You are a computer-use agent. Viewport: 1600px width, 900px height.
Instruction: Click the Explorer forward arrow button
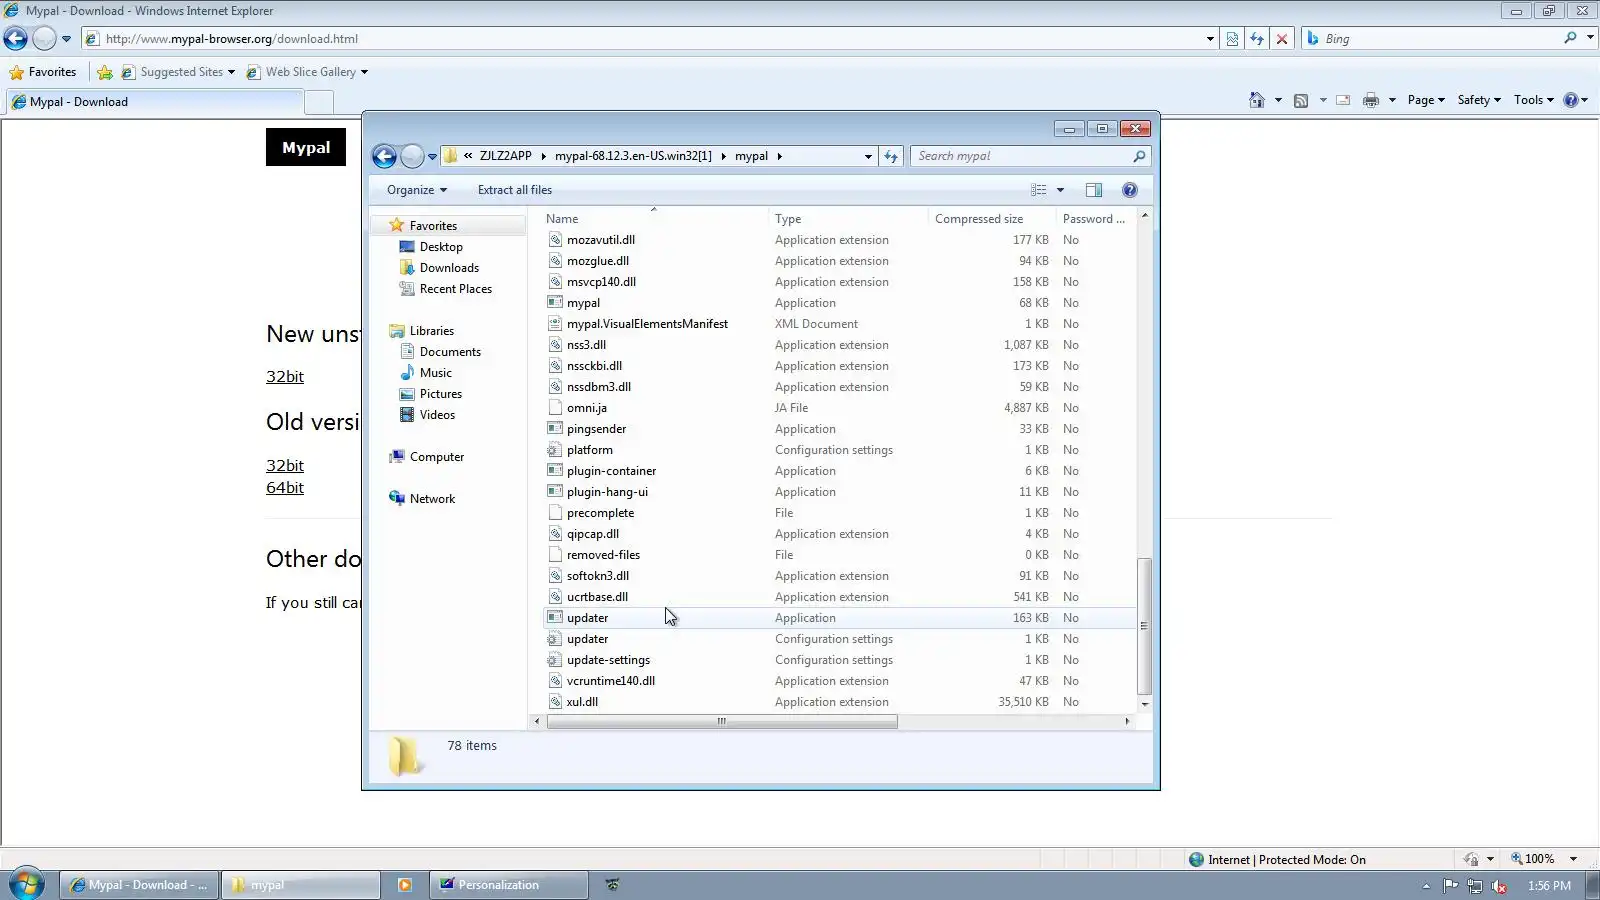pos(411,156)
